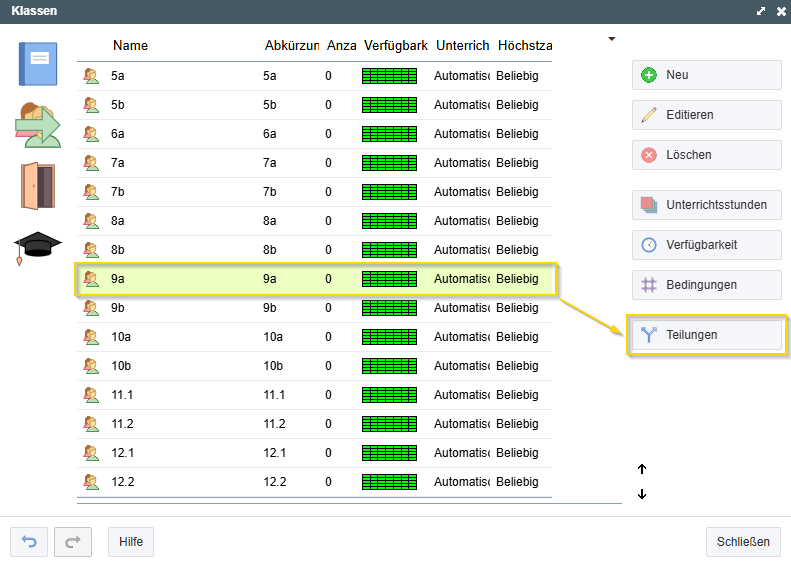Screen dimensions: 791x562
Task: Click the count 0 in the 11.2 row
Action: coord(328,424)
